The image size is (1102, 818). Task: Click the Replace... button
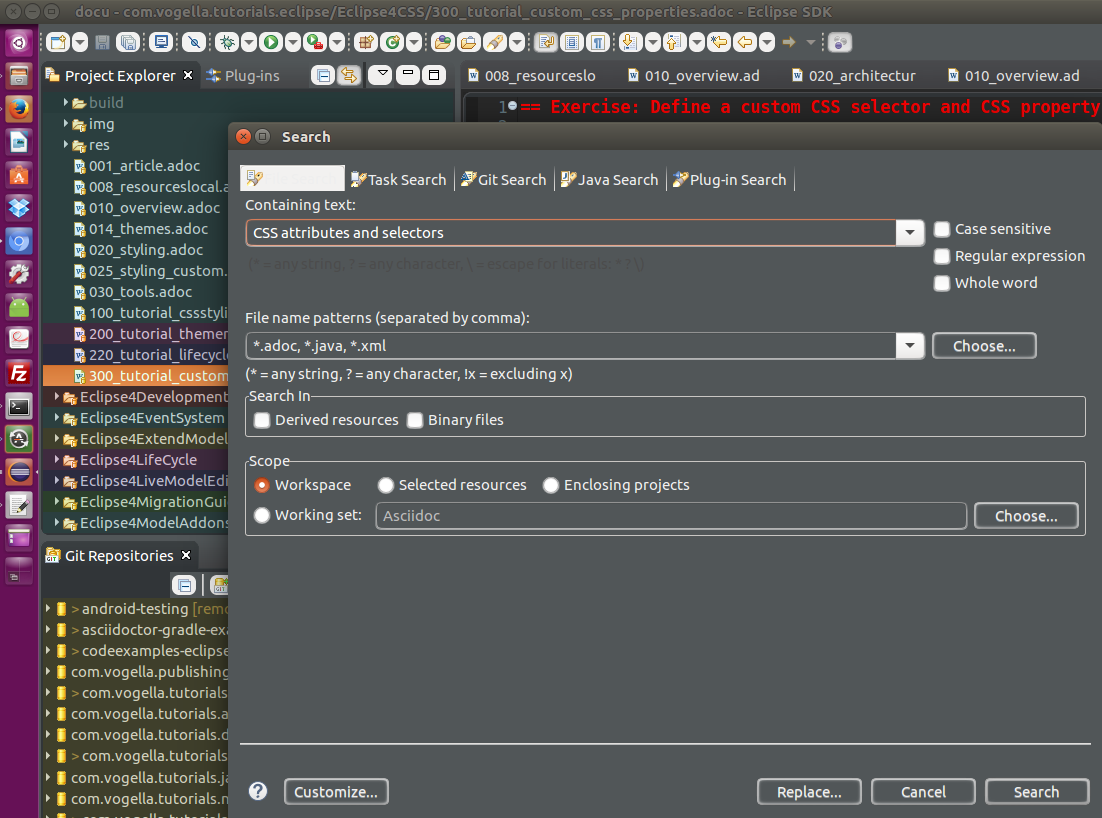(809, 792)
